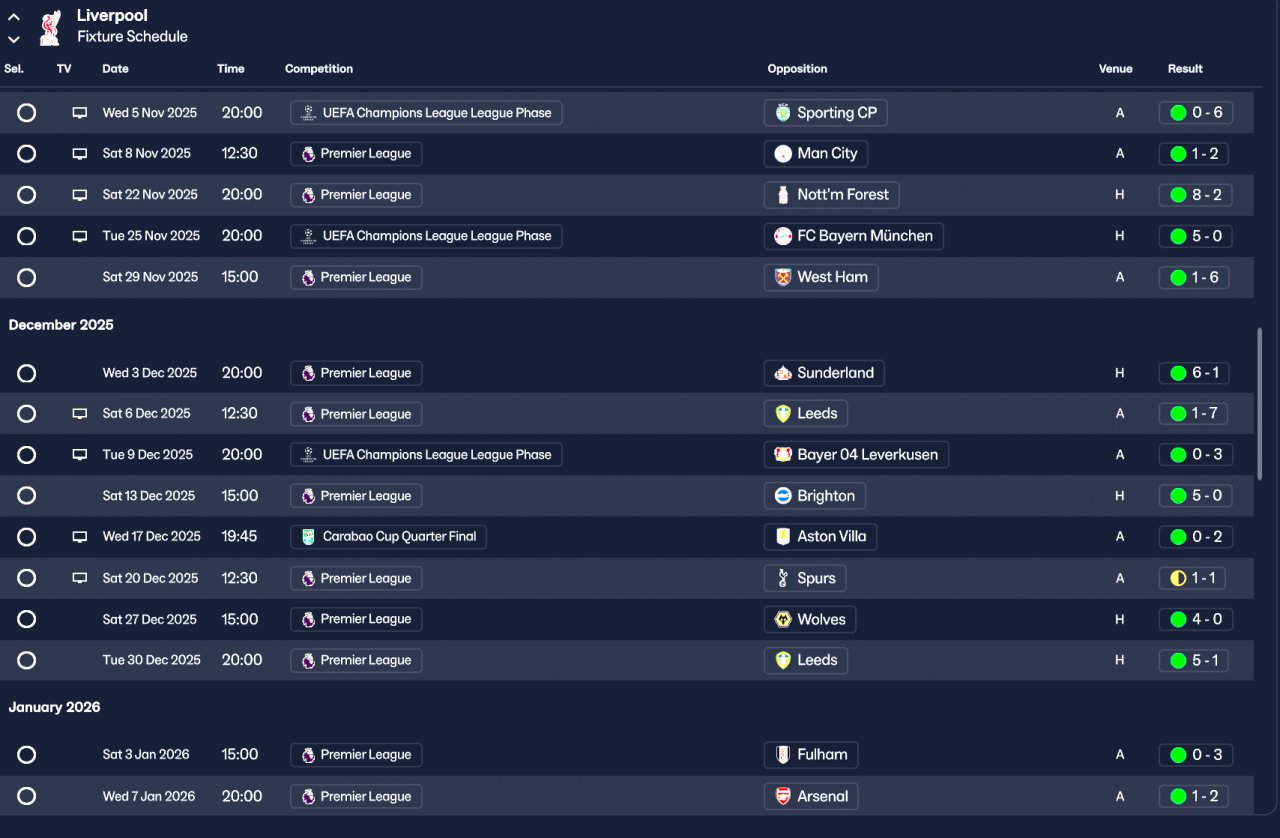This screenshot has width=1280, height=838.
Task: Toggle selection circle for Fulham fixture
Action: (27, 755)
